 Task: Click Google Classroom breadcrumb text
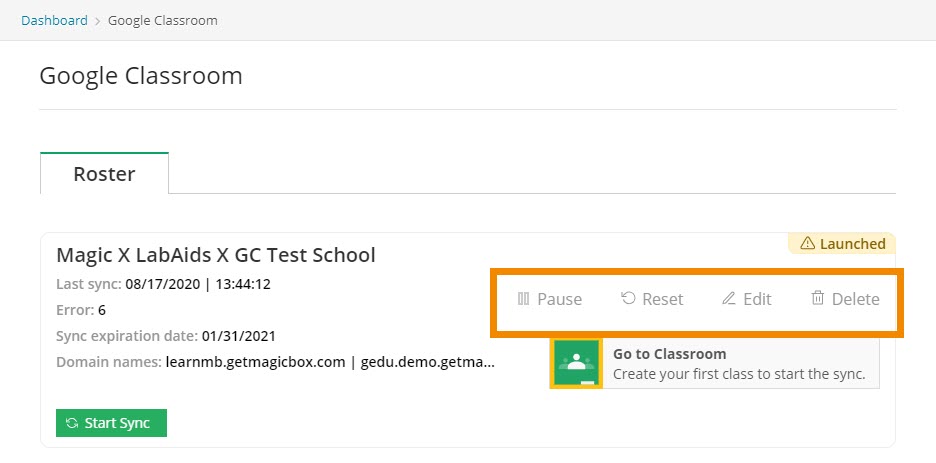(x=162, y=20)
